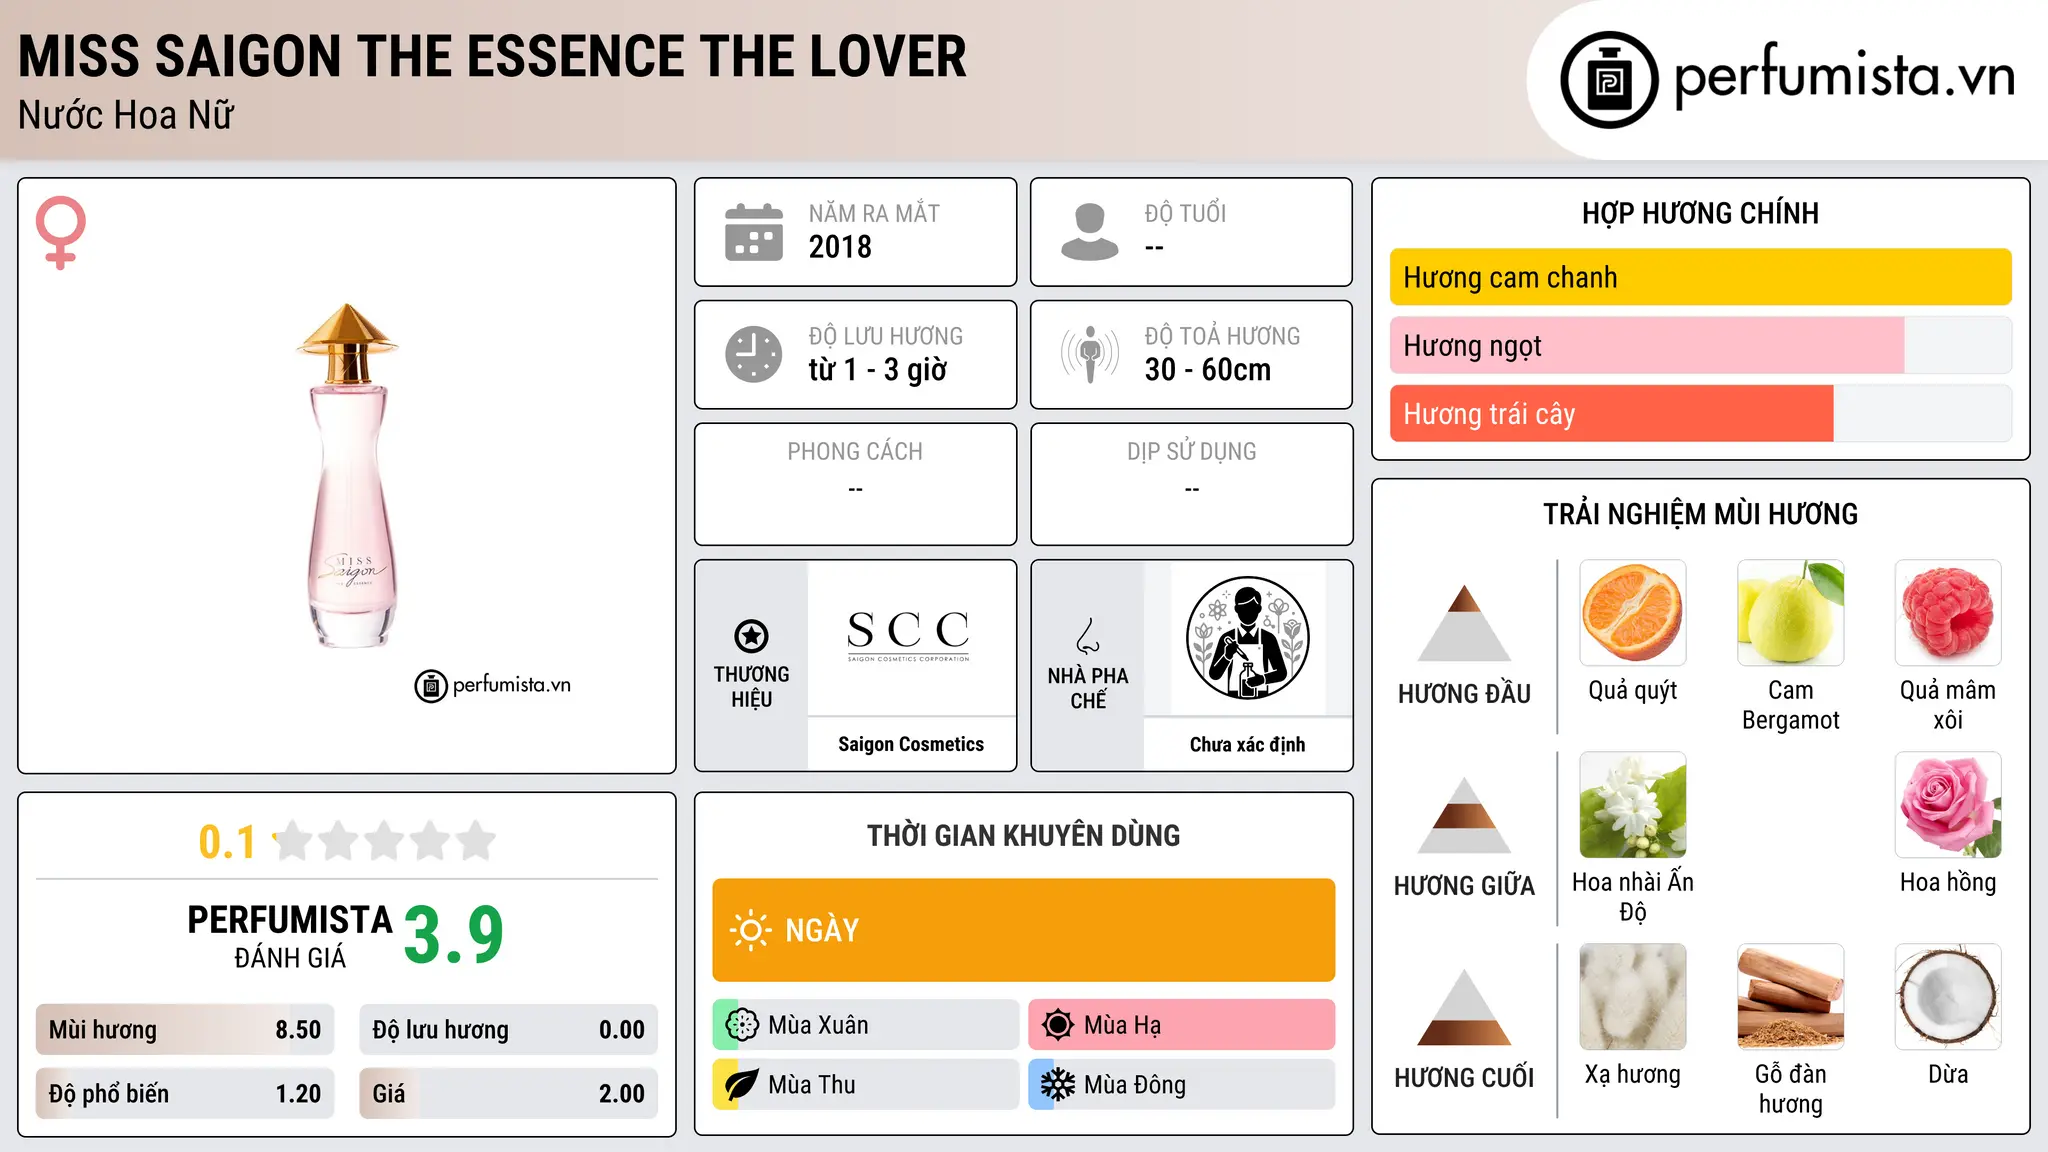This screenshot has width=2048, height=1152.
Task: Click the calendar icon beside release year
Action: (x=753, y=232)
